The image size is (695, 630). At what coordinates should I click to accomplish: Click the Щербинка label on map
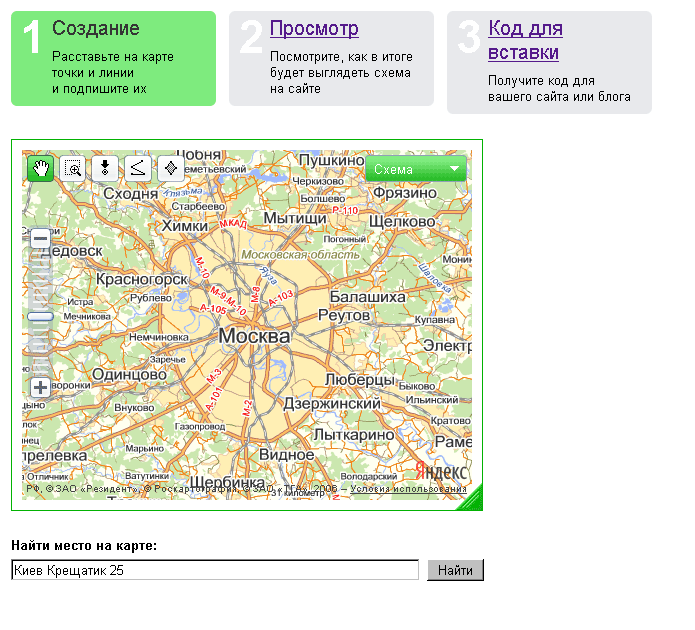pos(227,482)
